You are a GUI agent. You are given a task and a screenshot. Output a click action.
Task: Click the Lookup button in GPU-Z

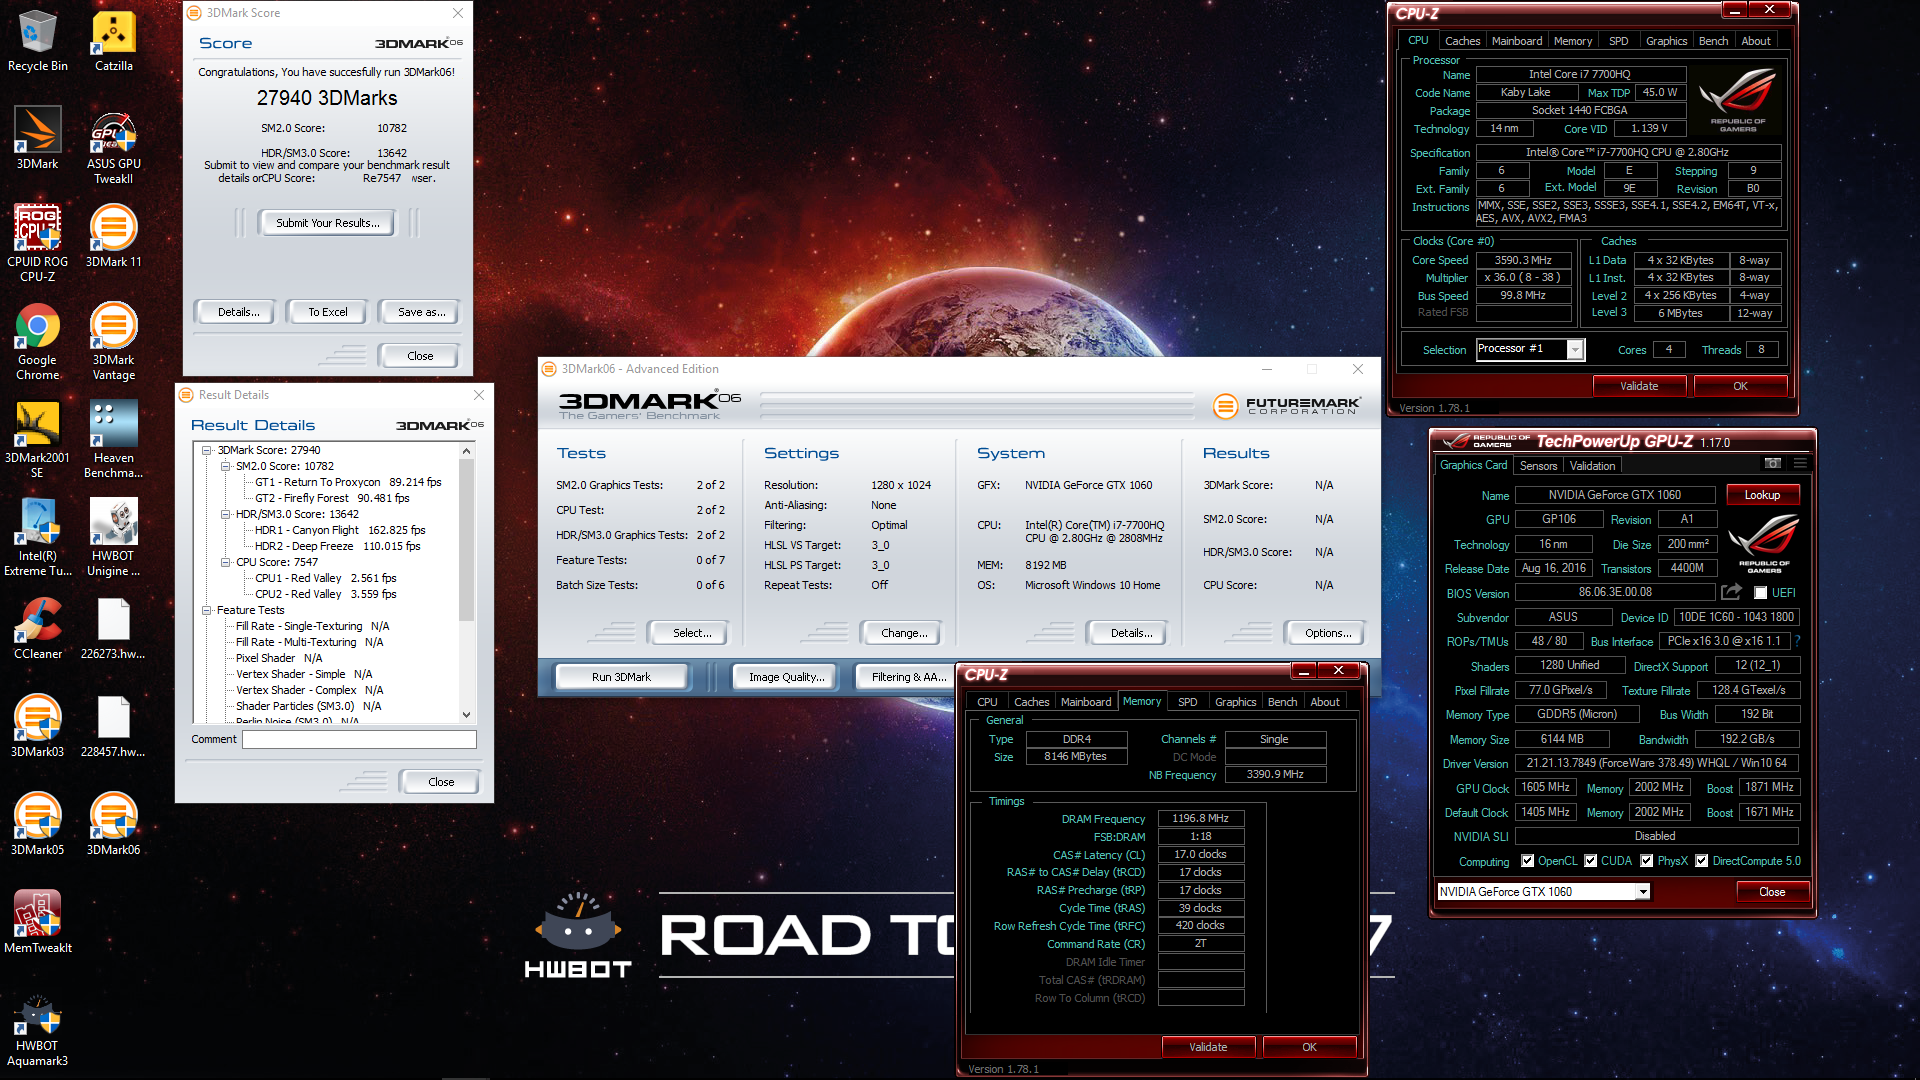[x=1762, y=495]
